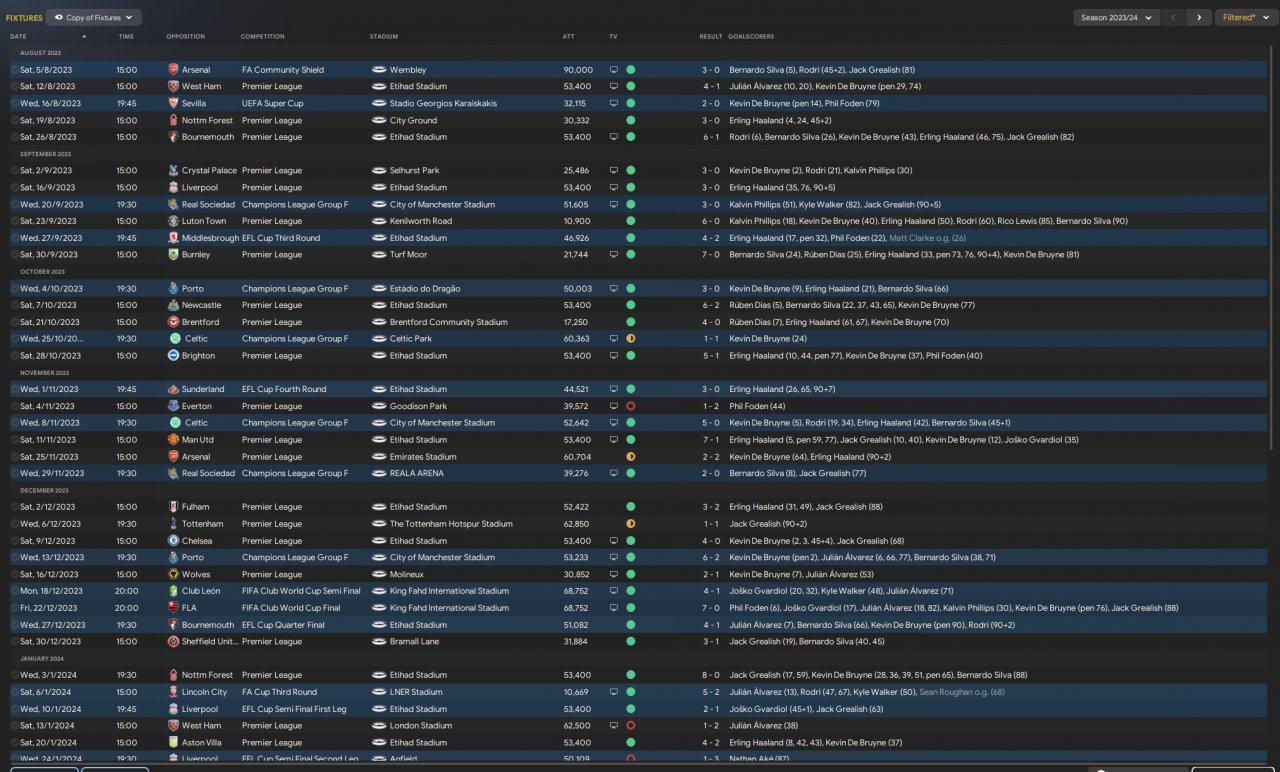
Task: Click the 8 - 0 result against Nottm Forest
Action: [x=711, y=675]
